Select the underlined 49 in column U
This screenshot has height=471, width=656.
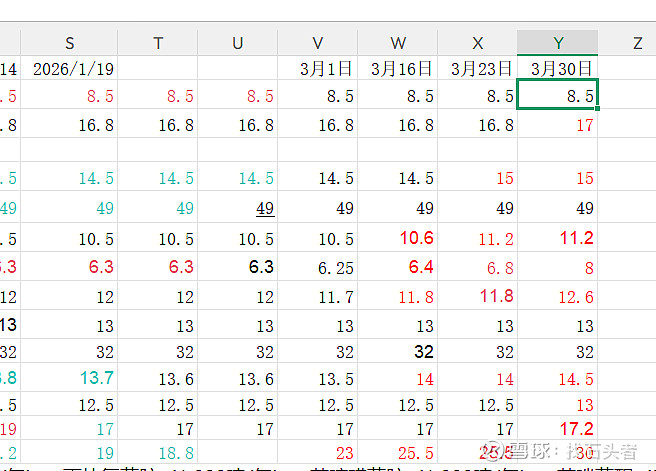click(x=238, y=207)
